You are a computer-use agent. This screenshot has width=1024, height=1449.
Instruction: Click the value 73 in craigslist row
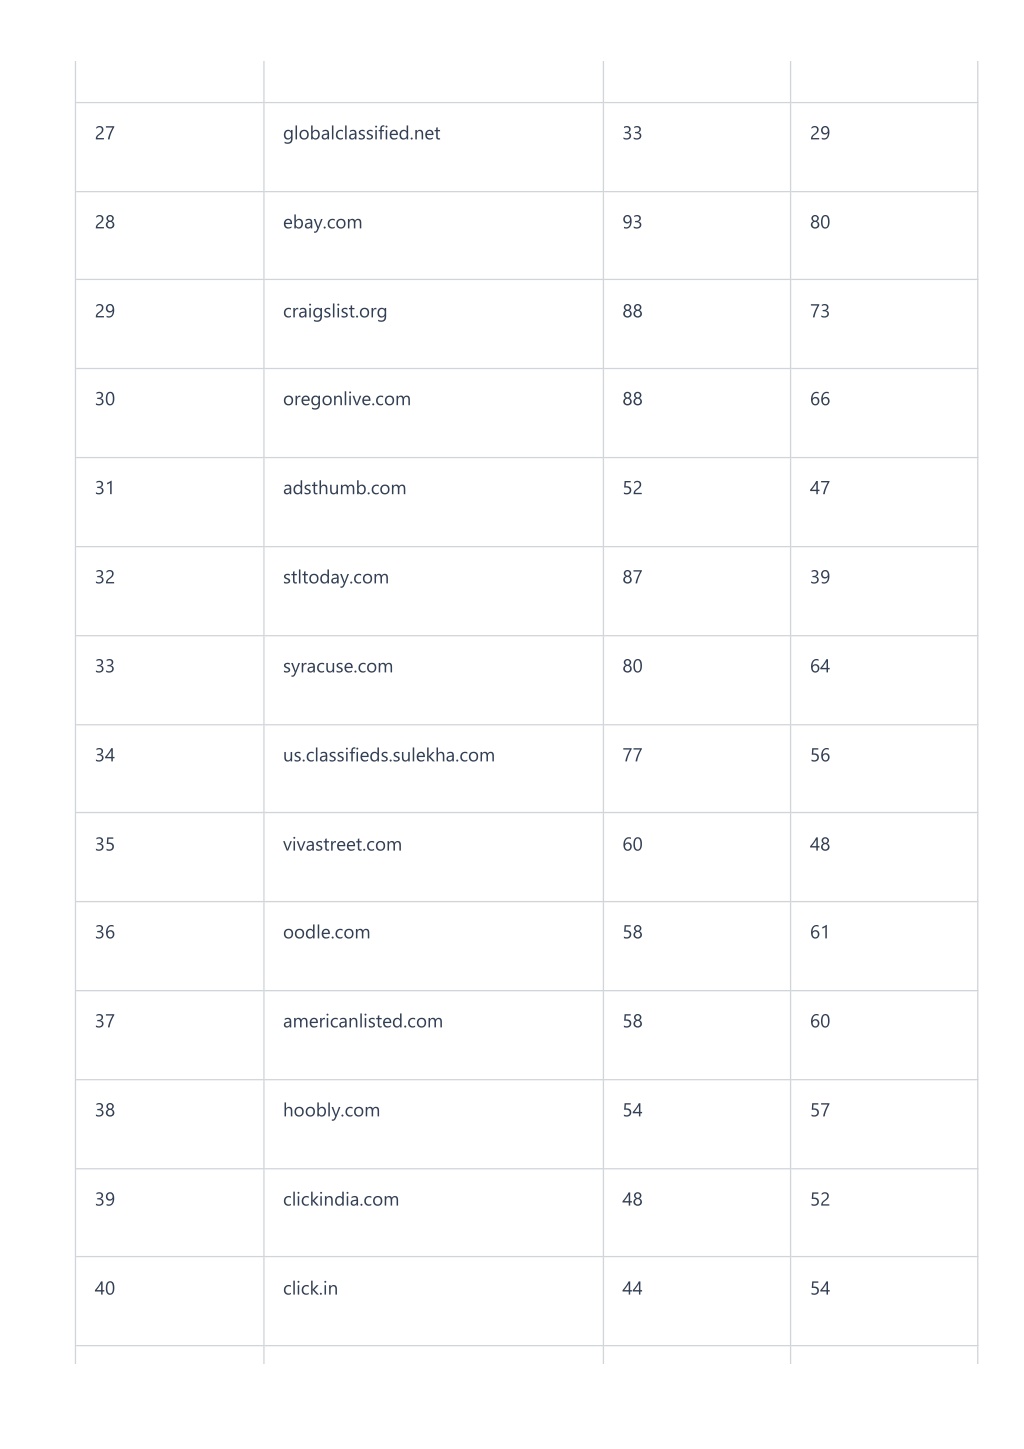click(x=820, y=311)
